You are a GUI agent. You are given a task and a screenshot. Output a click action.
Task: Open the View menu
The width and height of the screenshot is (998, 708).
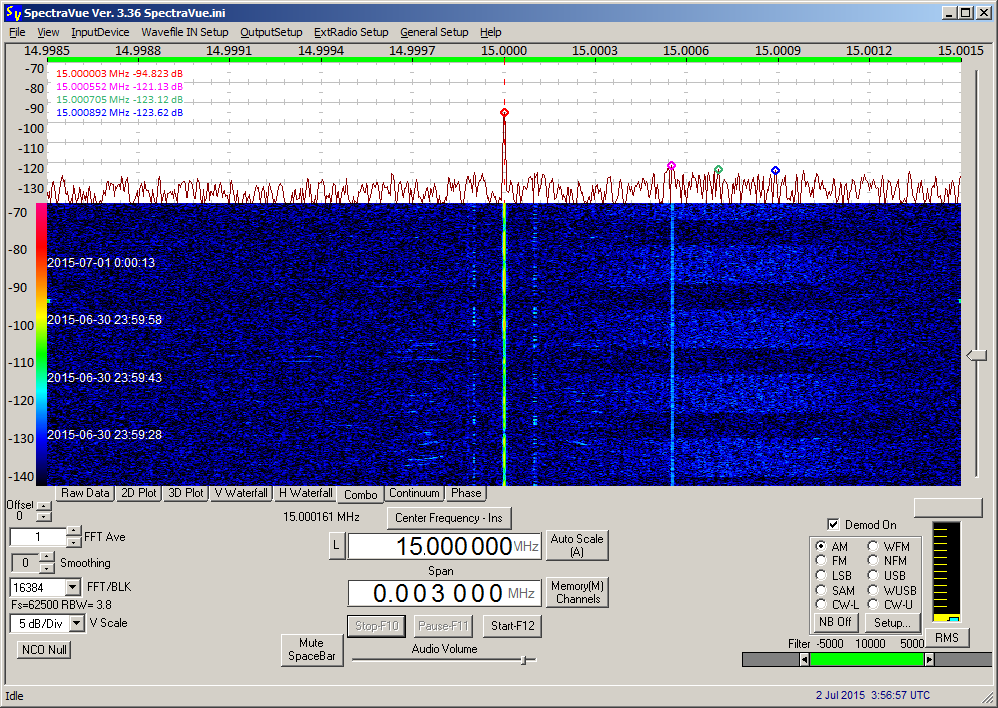48,32
